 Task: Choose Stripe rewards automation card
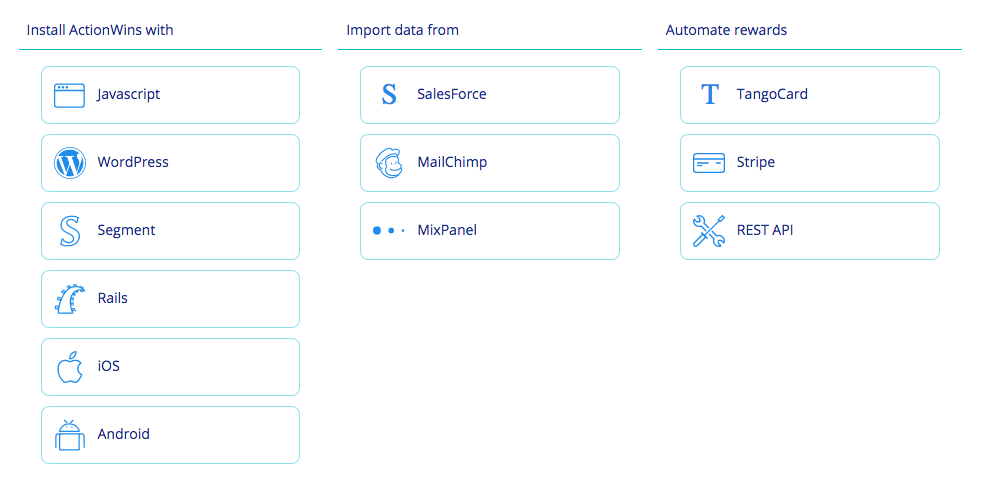810,163
